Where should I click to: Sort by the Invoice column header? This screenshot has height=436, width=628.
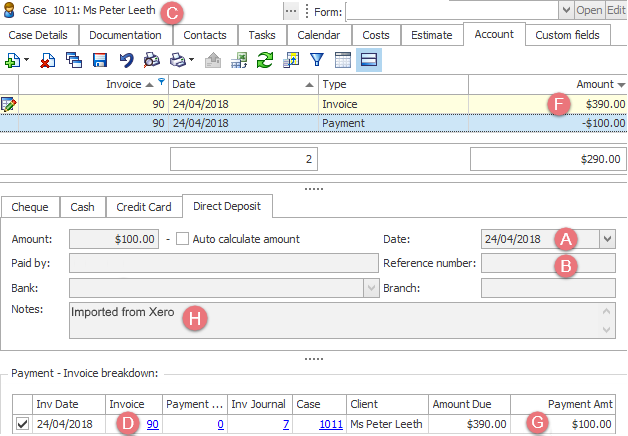[93, 84]
